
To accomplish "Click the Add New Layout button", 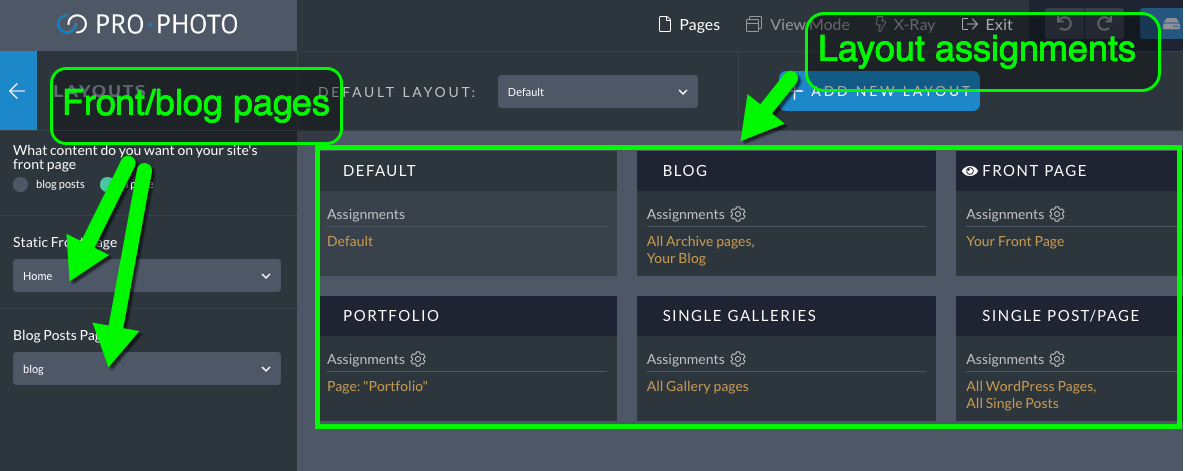I will [880, 91].
